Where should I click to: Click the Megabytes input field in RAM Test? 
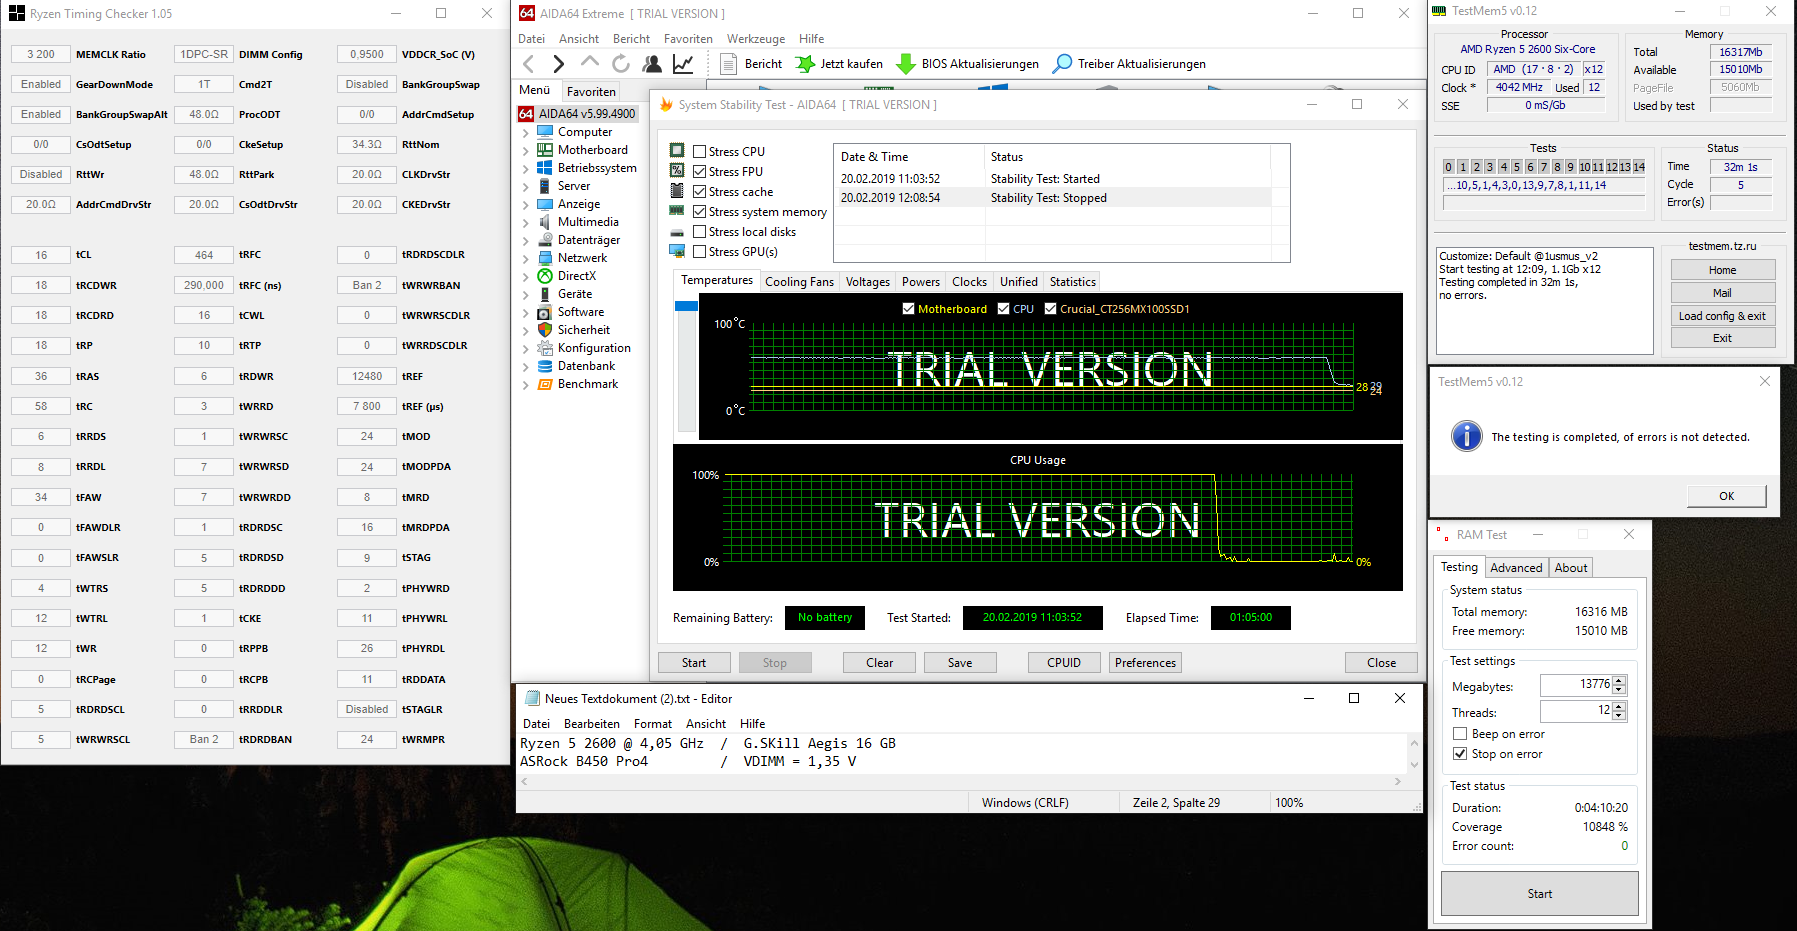[1576, 685]
